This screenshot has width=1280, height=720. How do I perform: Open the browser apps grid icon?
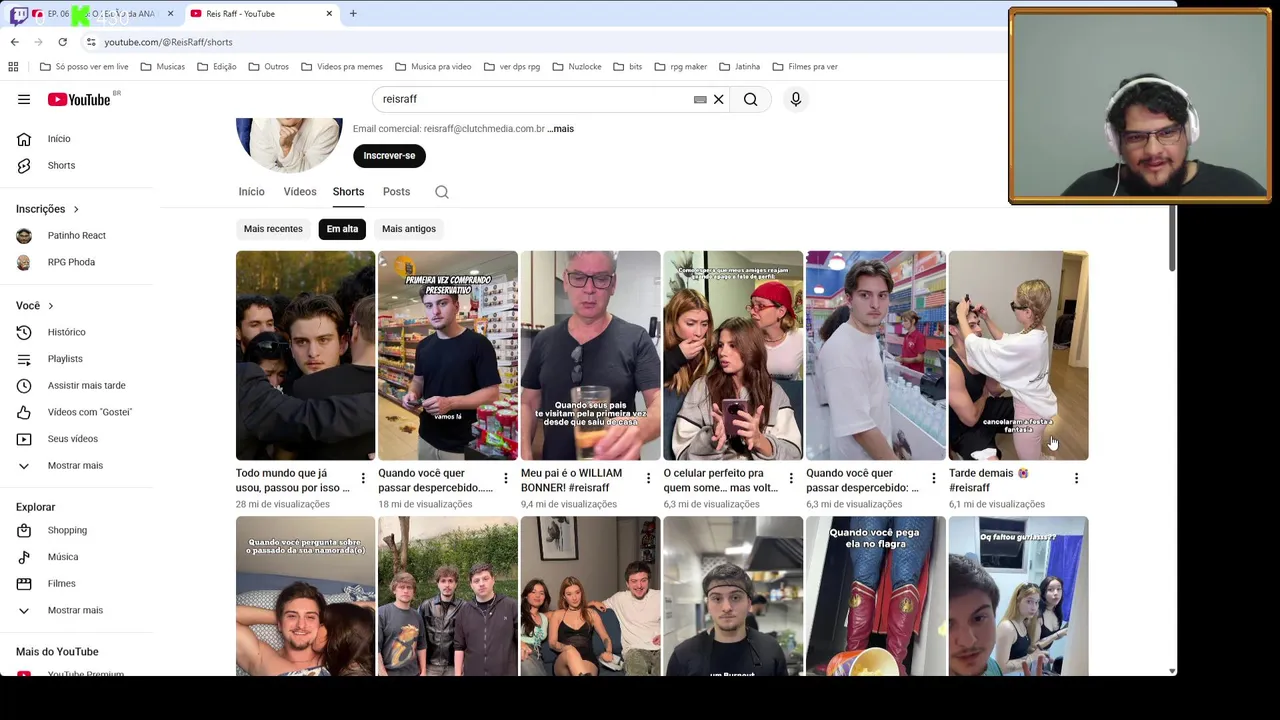pos(13,67)
